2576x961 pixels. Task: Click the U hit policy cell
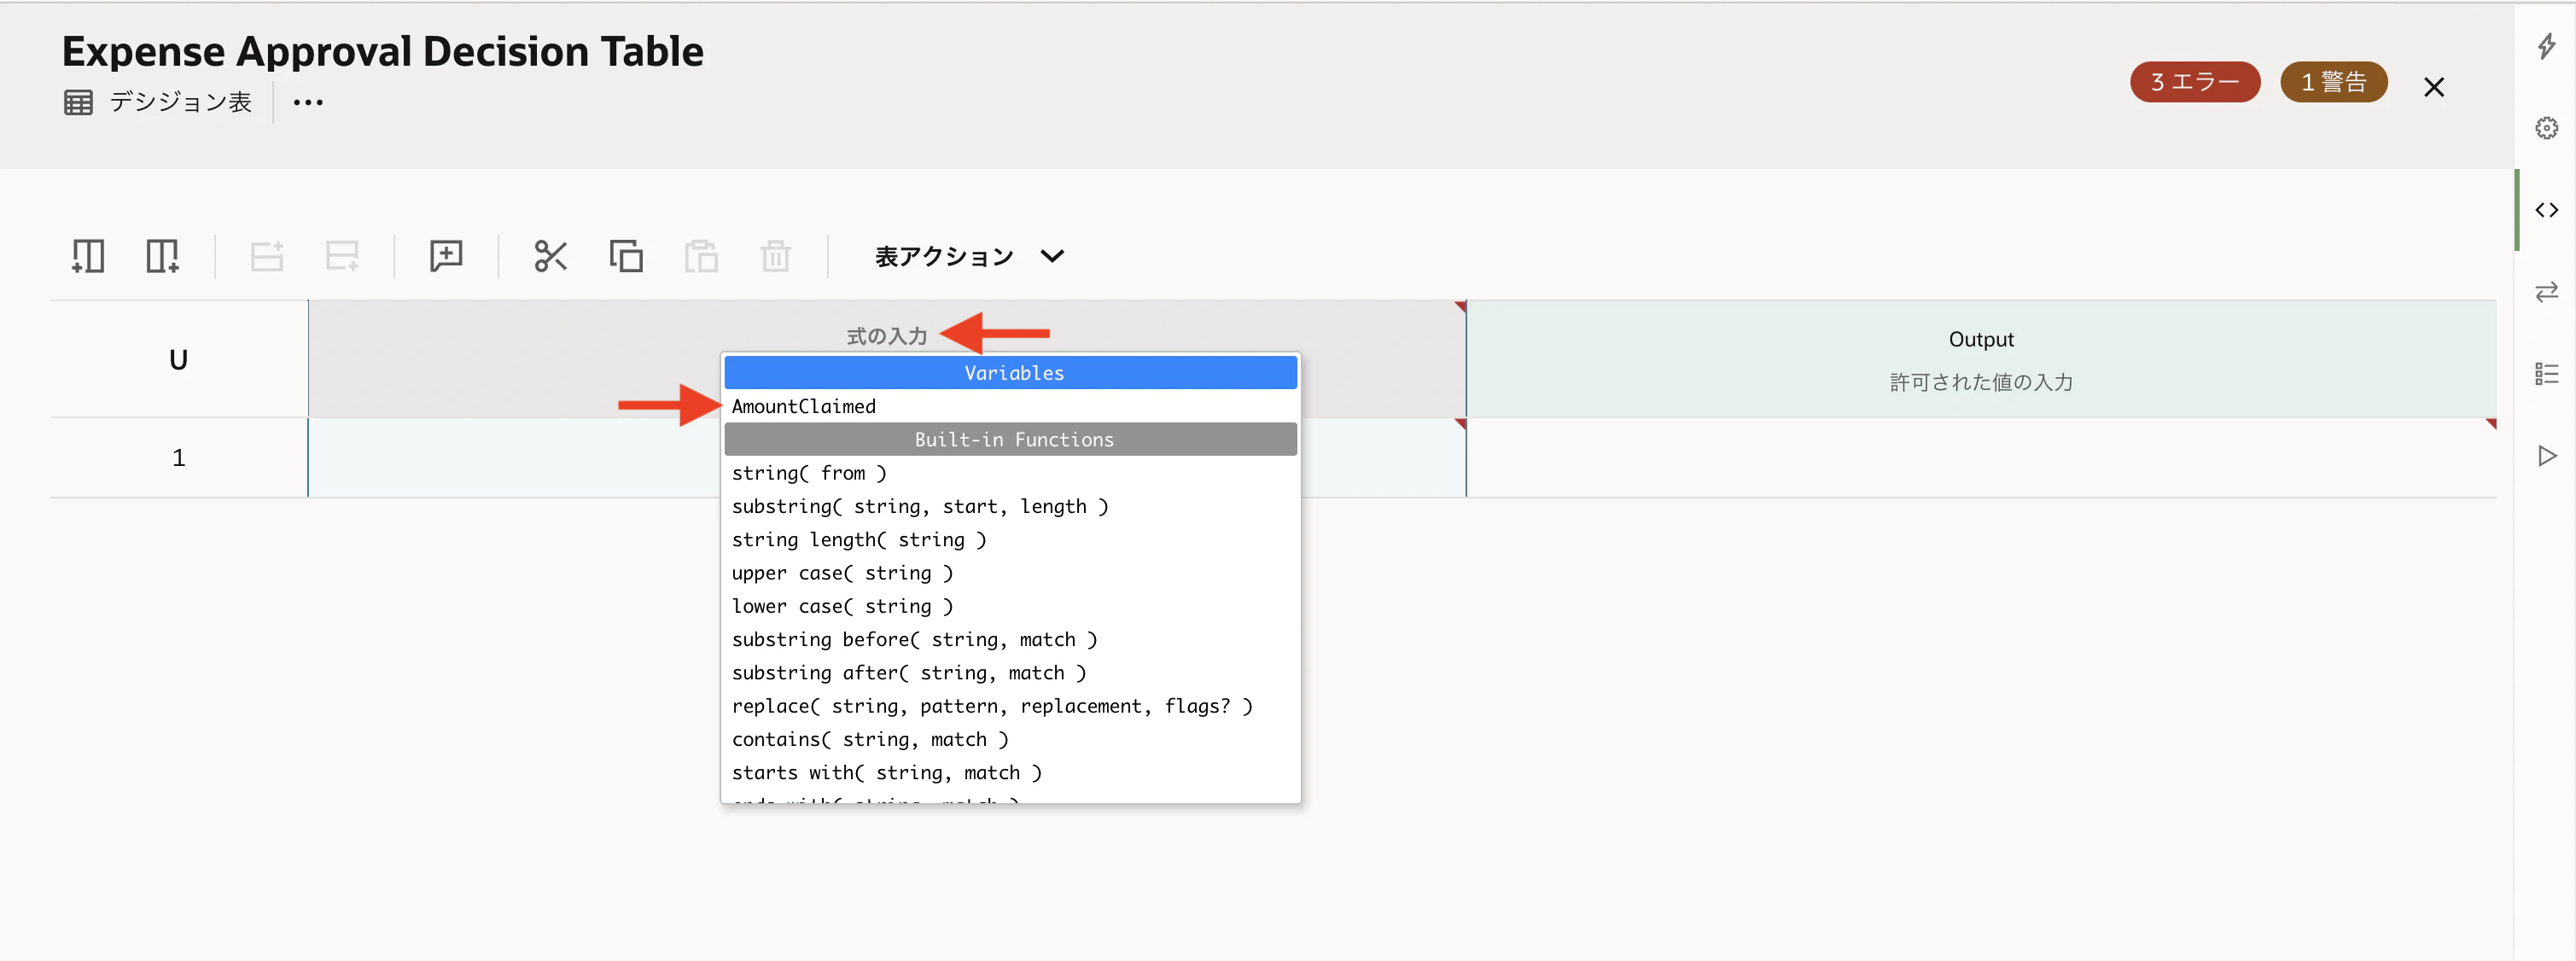(x=178, y=359)
